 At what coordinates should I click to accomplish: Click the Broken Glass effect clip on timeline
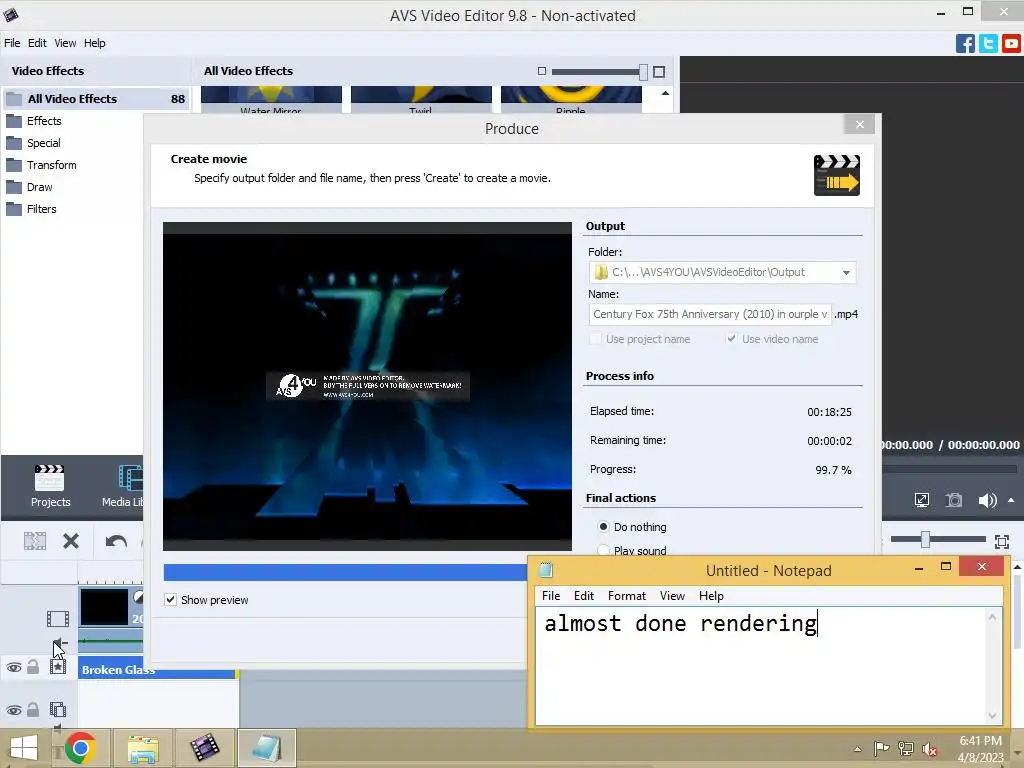tap(158, 670)
